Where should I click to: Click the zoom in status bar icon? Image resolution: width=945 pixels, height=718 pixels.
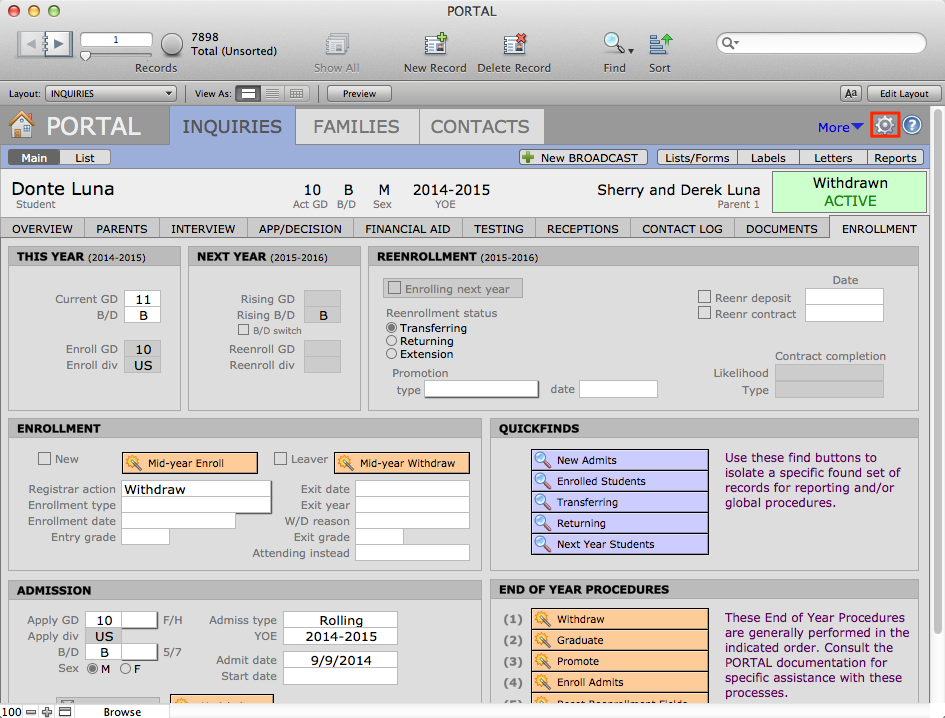[47, 712]
